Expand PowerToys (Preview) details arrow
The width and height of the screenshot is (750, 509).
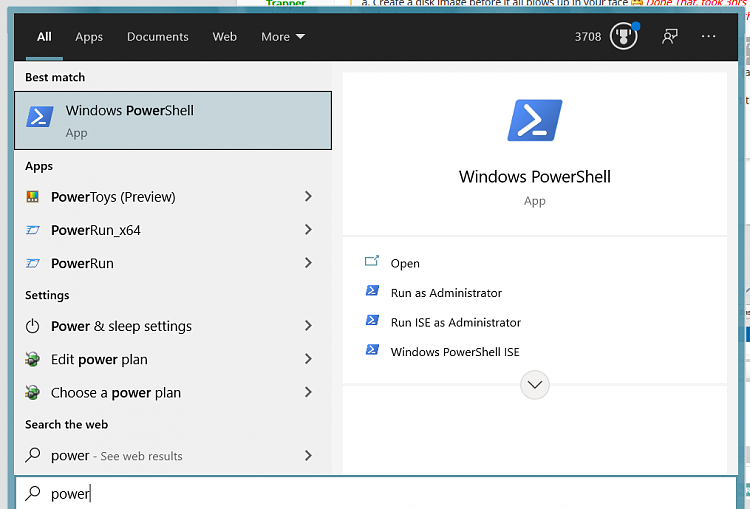click(309, 196)
